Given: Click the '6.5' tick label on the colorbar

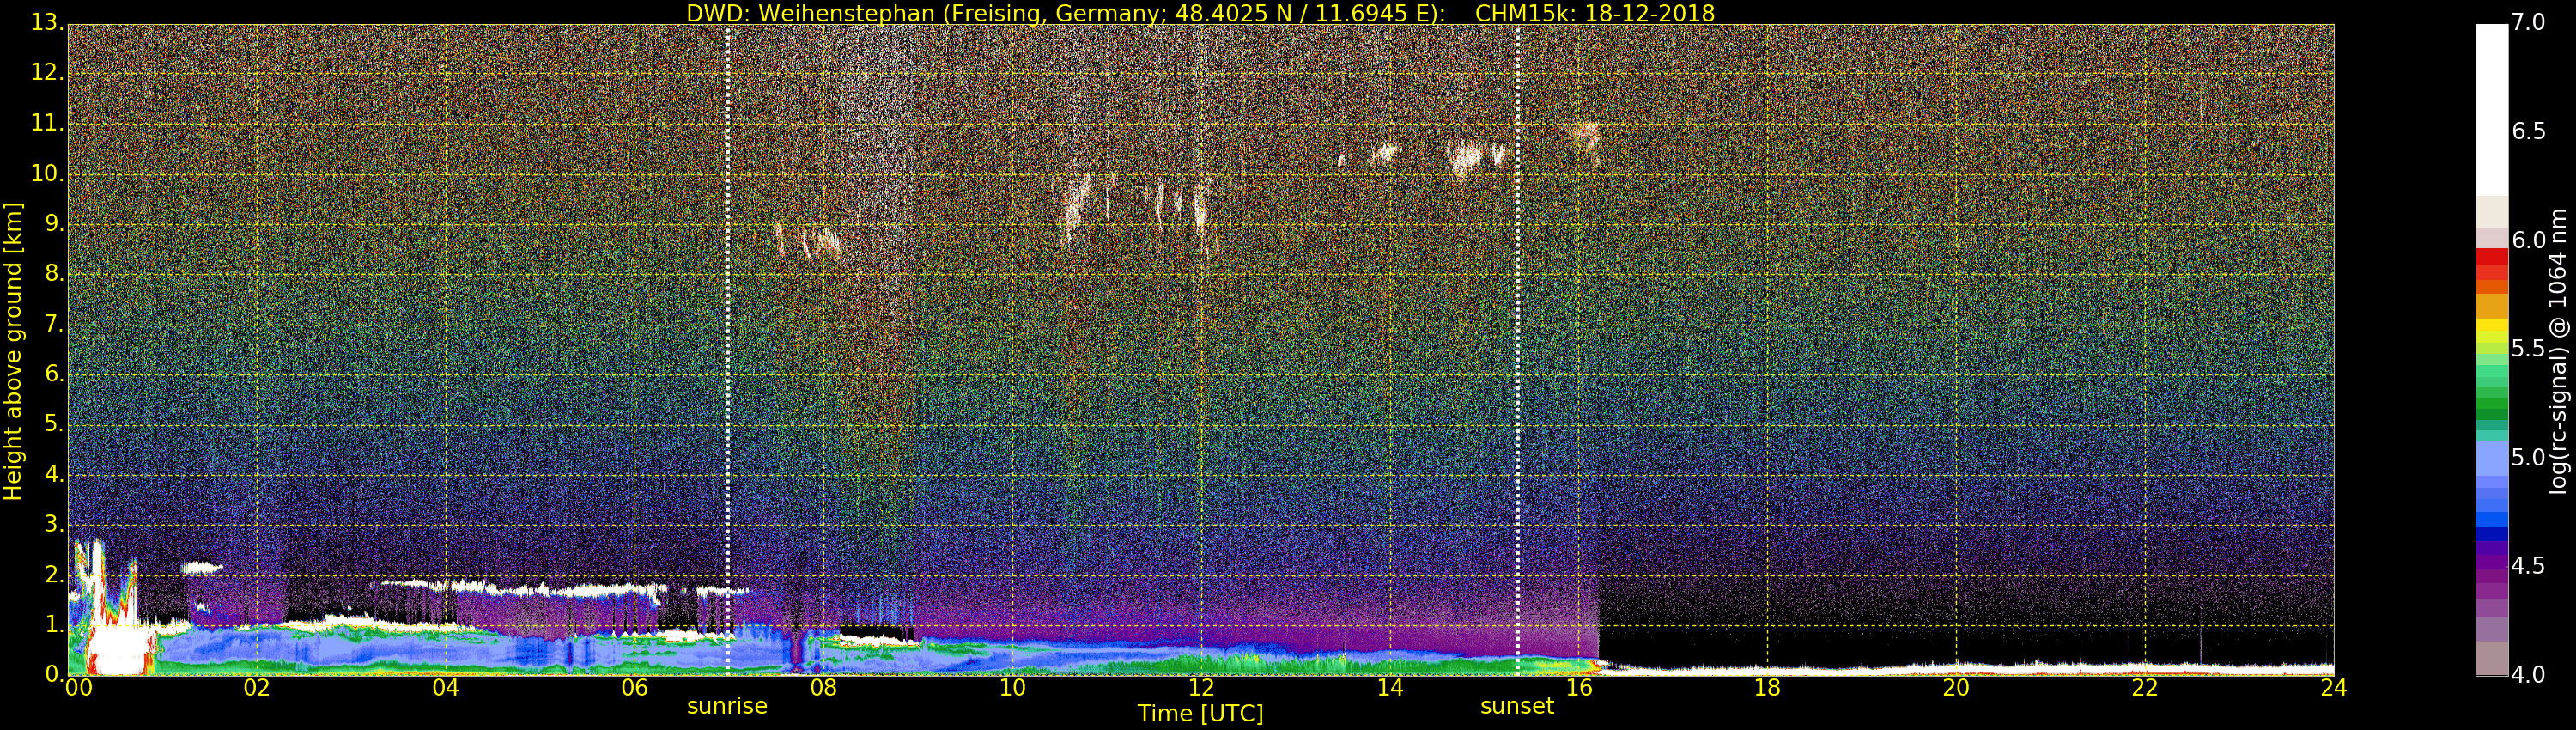Looking at the screenshot, I should point(2528,132).
